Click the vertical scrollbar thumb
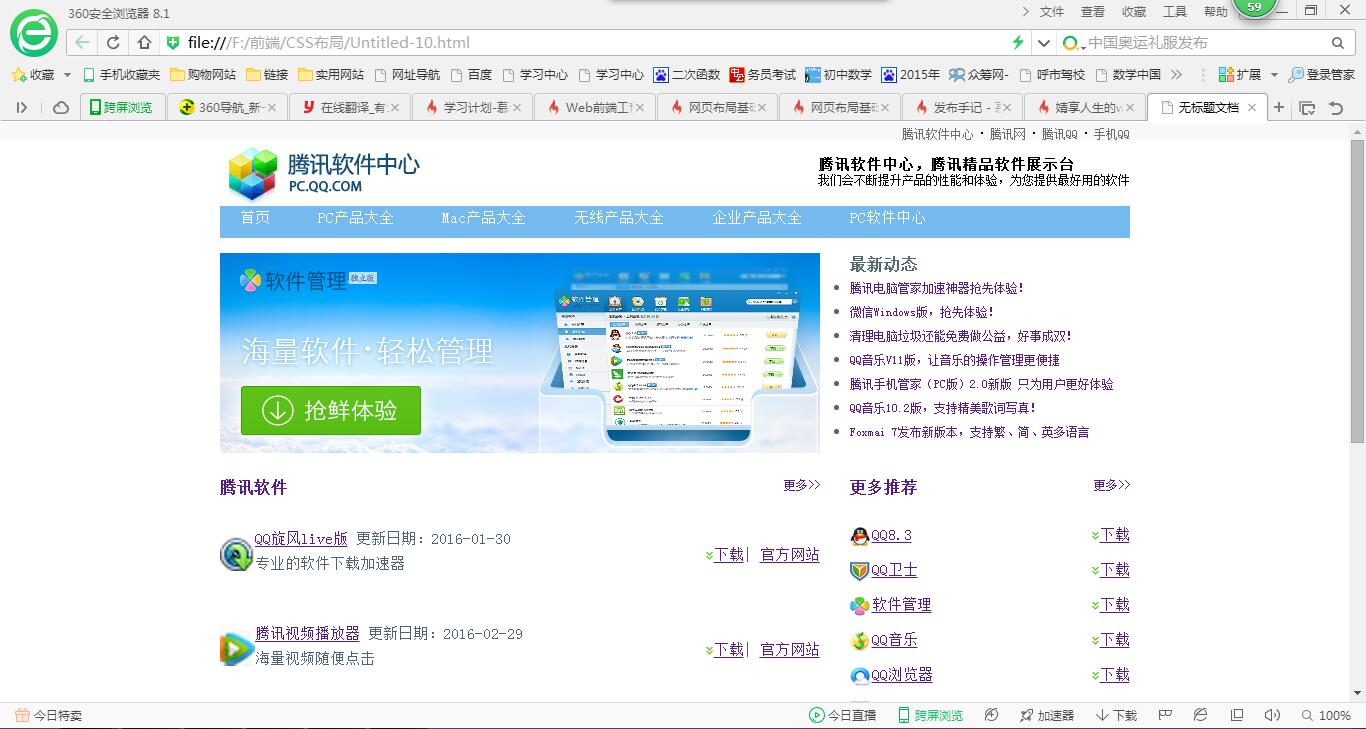Screen dimensions: 1366x729 pos(1357,291)
